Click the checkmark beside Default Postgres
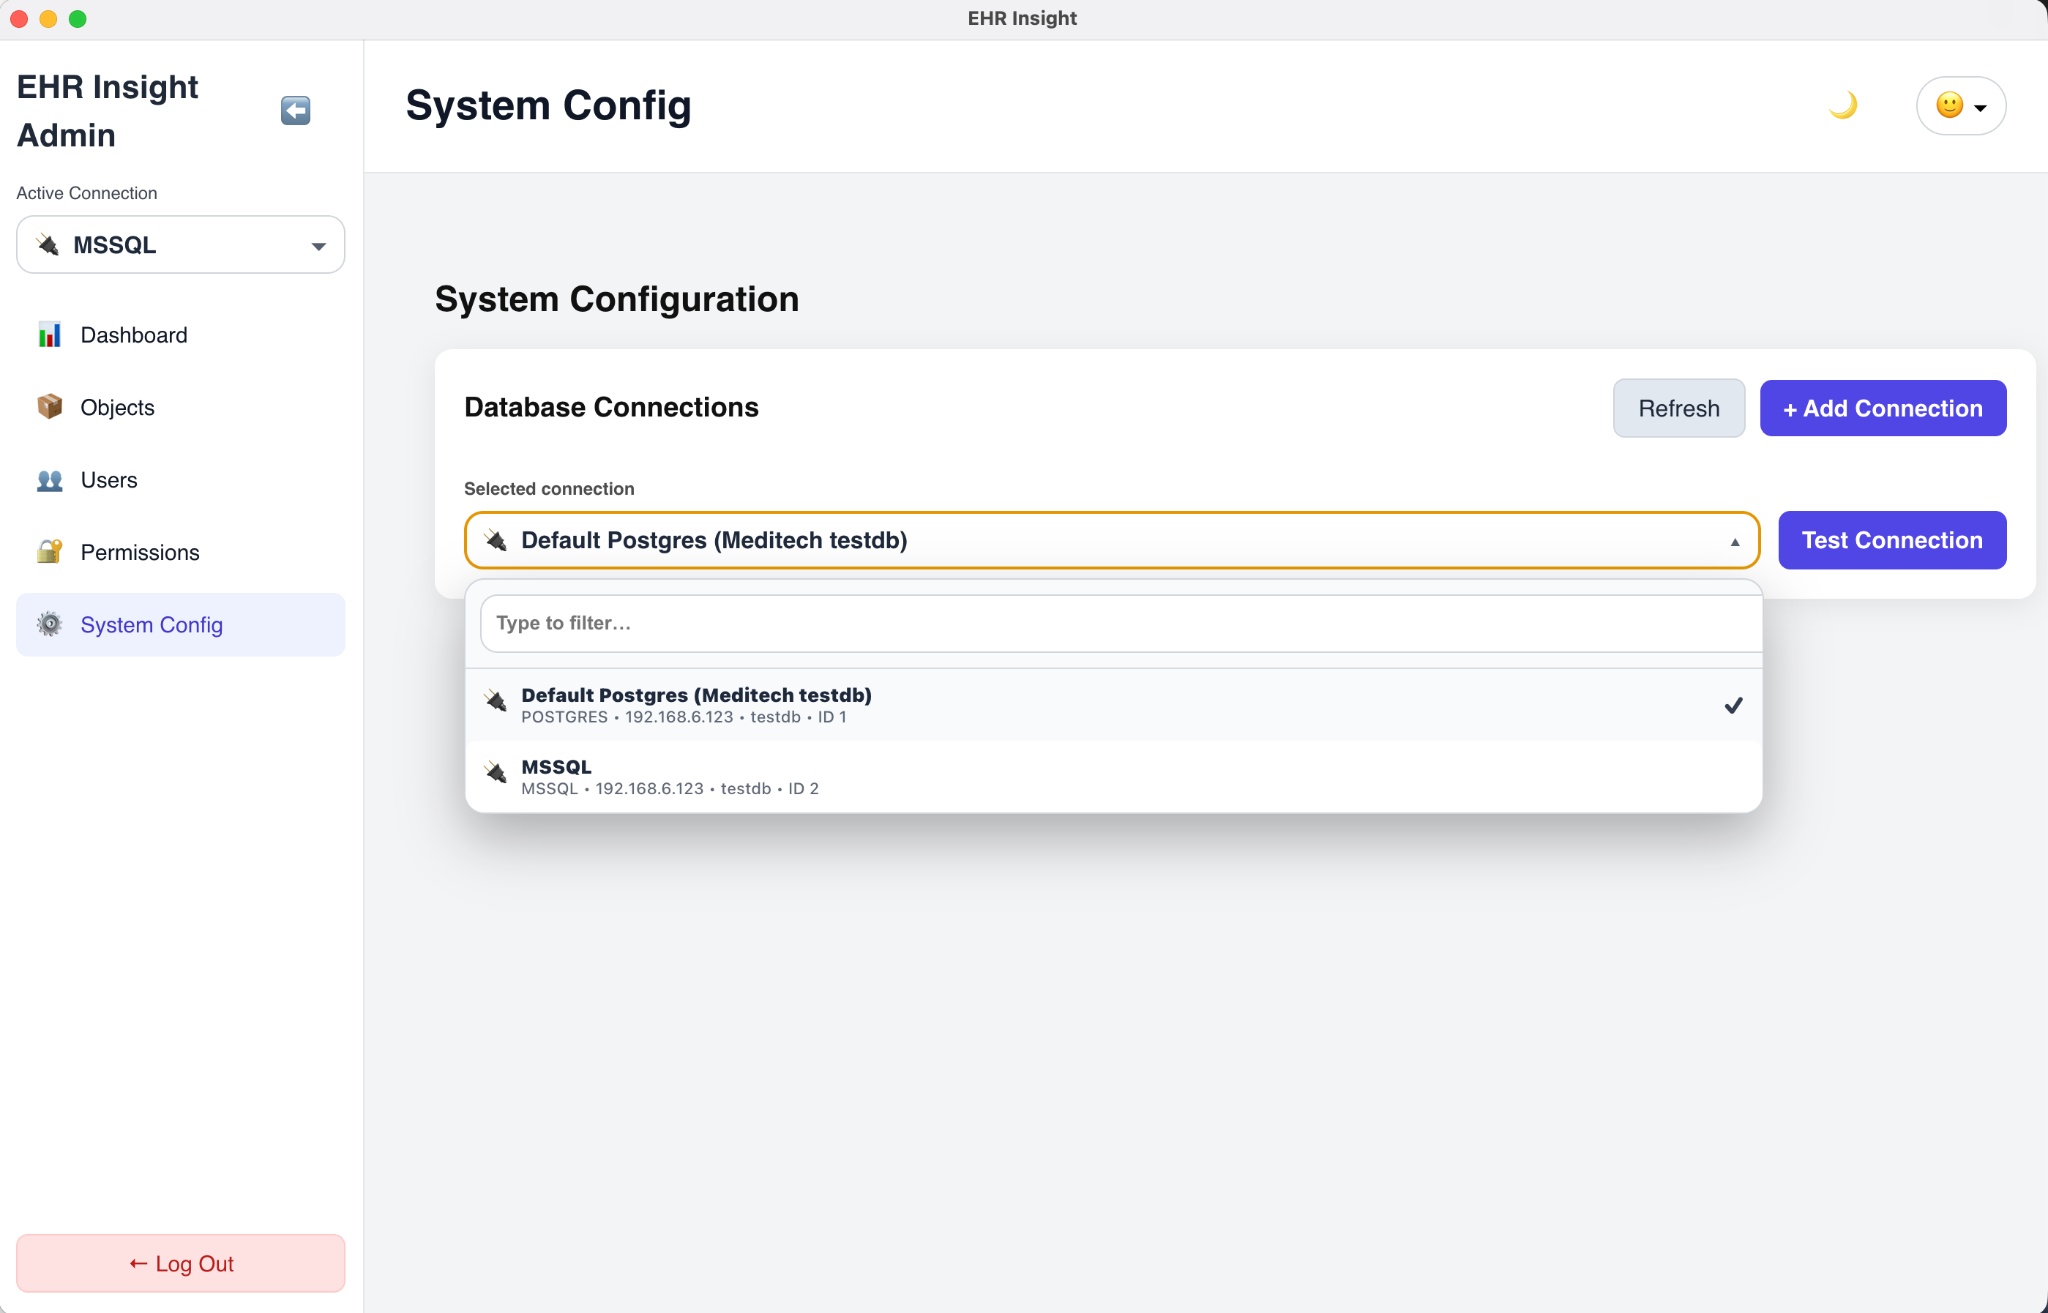The height and width of the screenshot is (1313, 2048). click(x=1732, y=705)
